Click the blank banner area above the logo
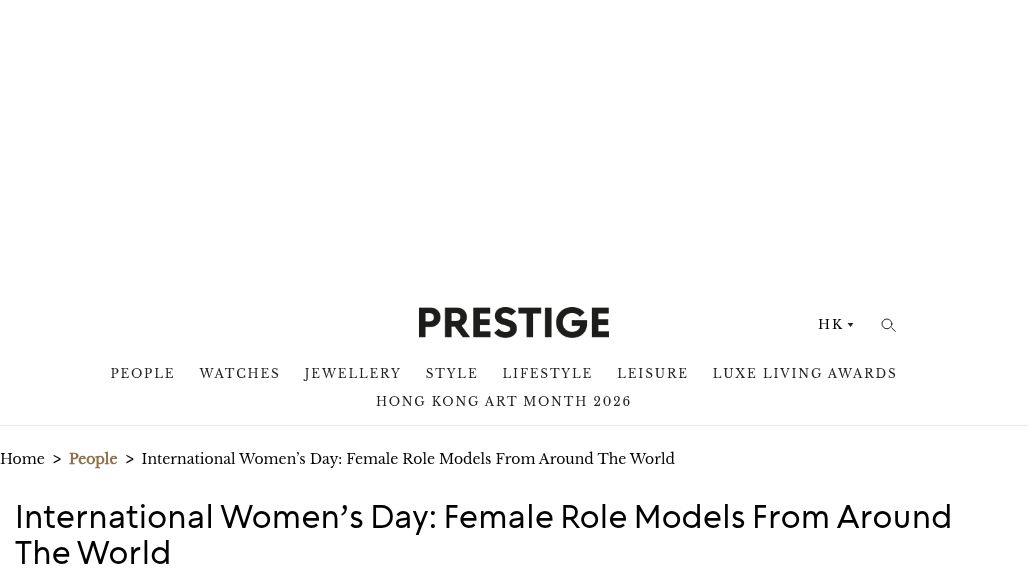The image size is (1028, 578). pyautogui.click(x=514, y=140)
